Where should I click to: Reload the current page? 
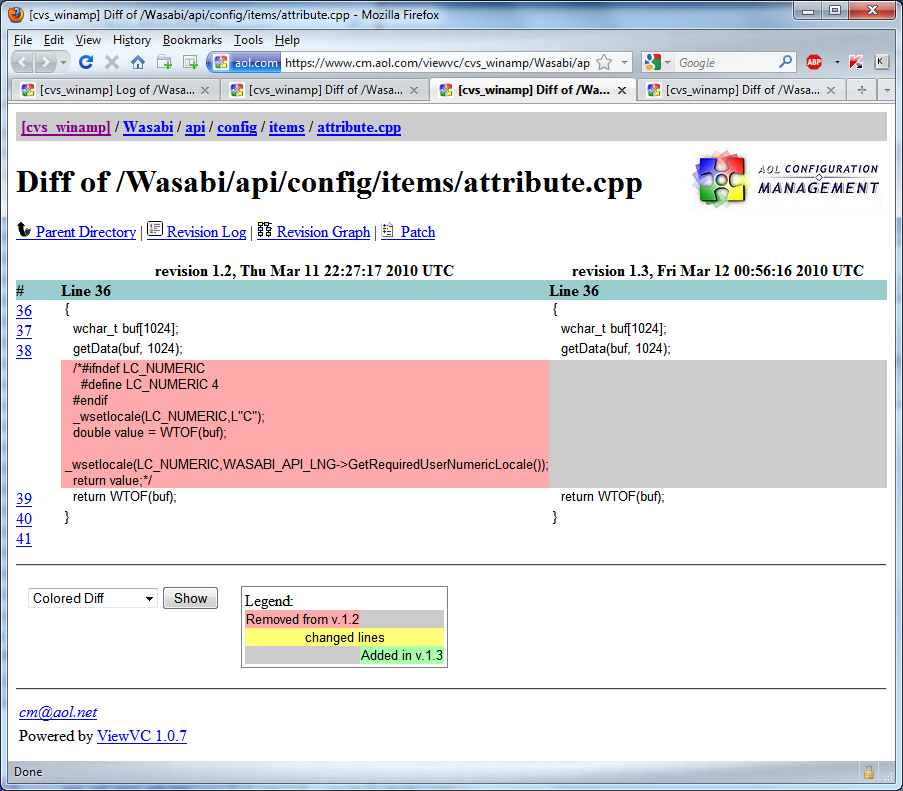point(86,62)
